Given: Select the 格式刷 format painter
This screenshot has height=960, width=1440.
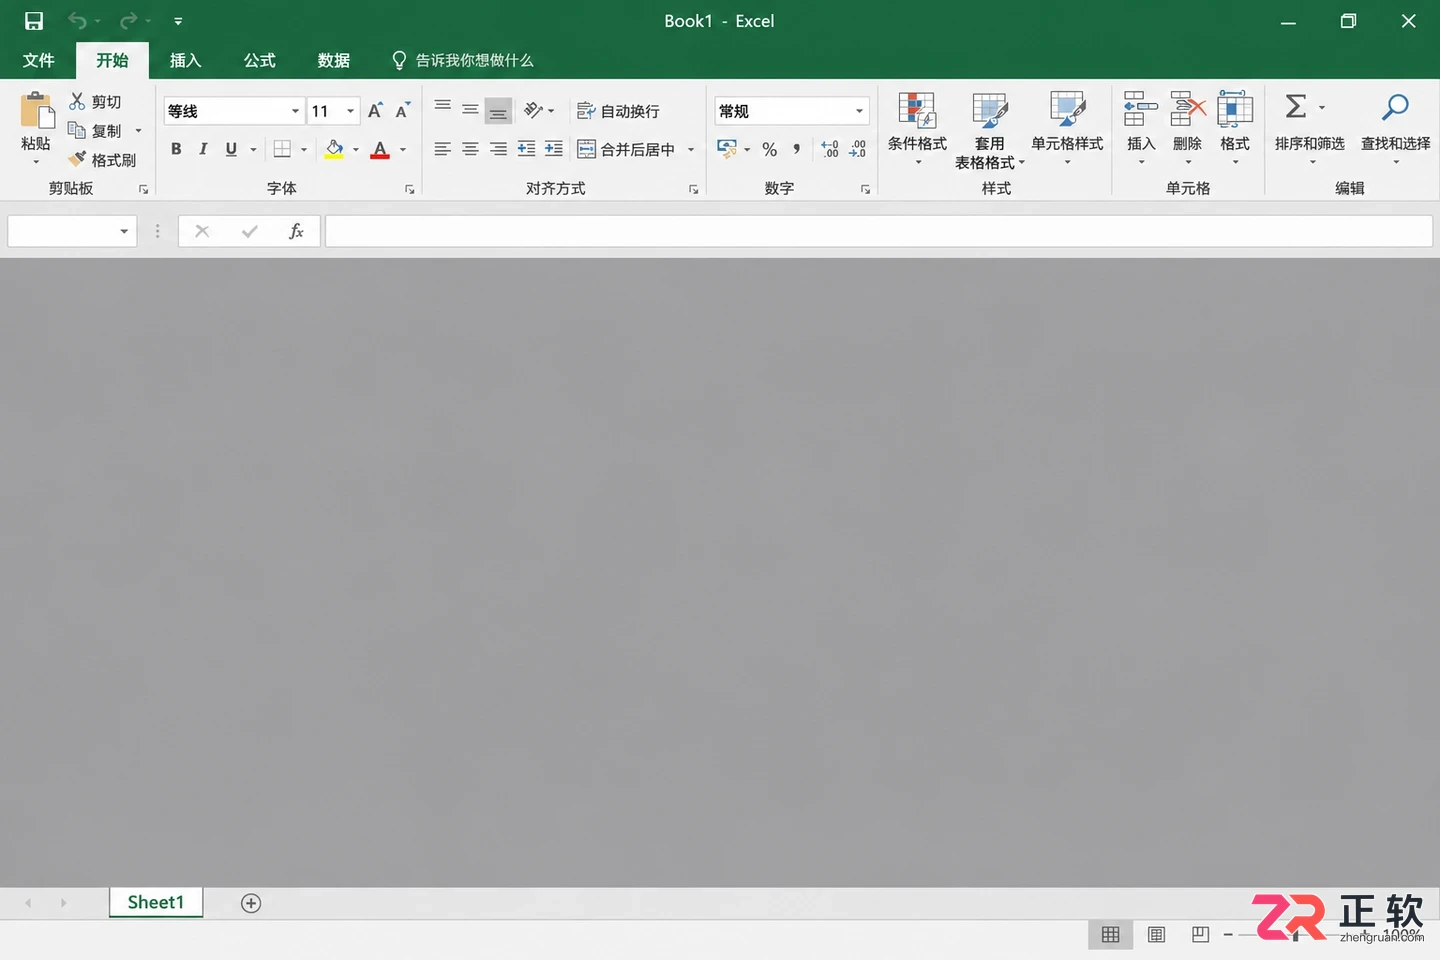Looking at the screenshot, I should point(102,159).
